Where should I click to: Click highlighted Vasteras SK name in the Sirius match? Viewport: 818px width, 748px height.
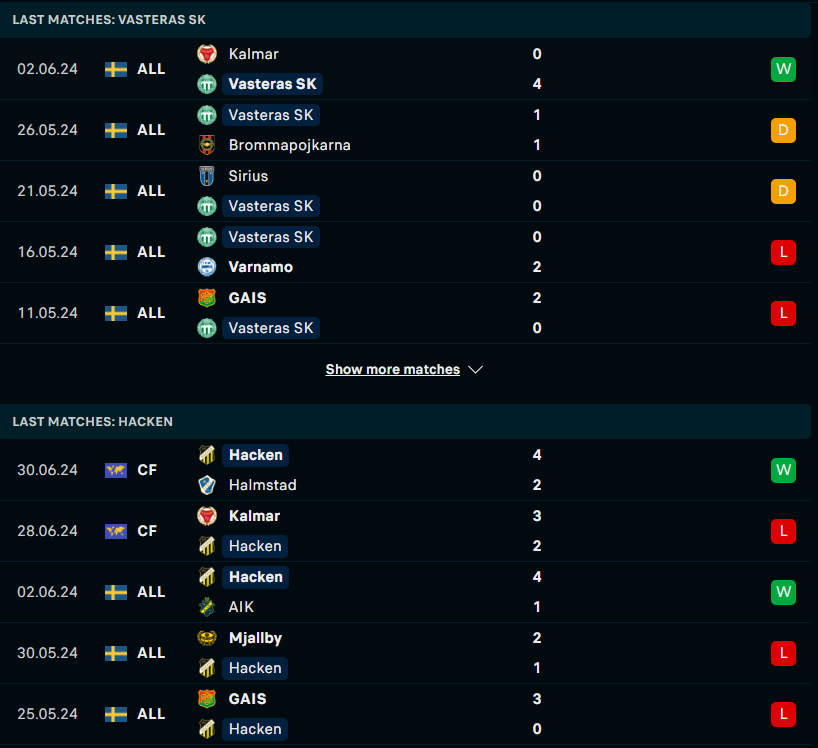pos(271,206)
